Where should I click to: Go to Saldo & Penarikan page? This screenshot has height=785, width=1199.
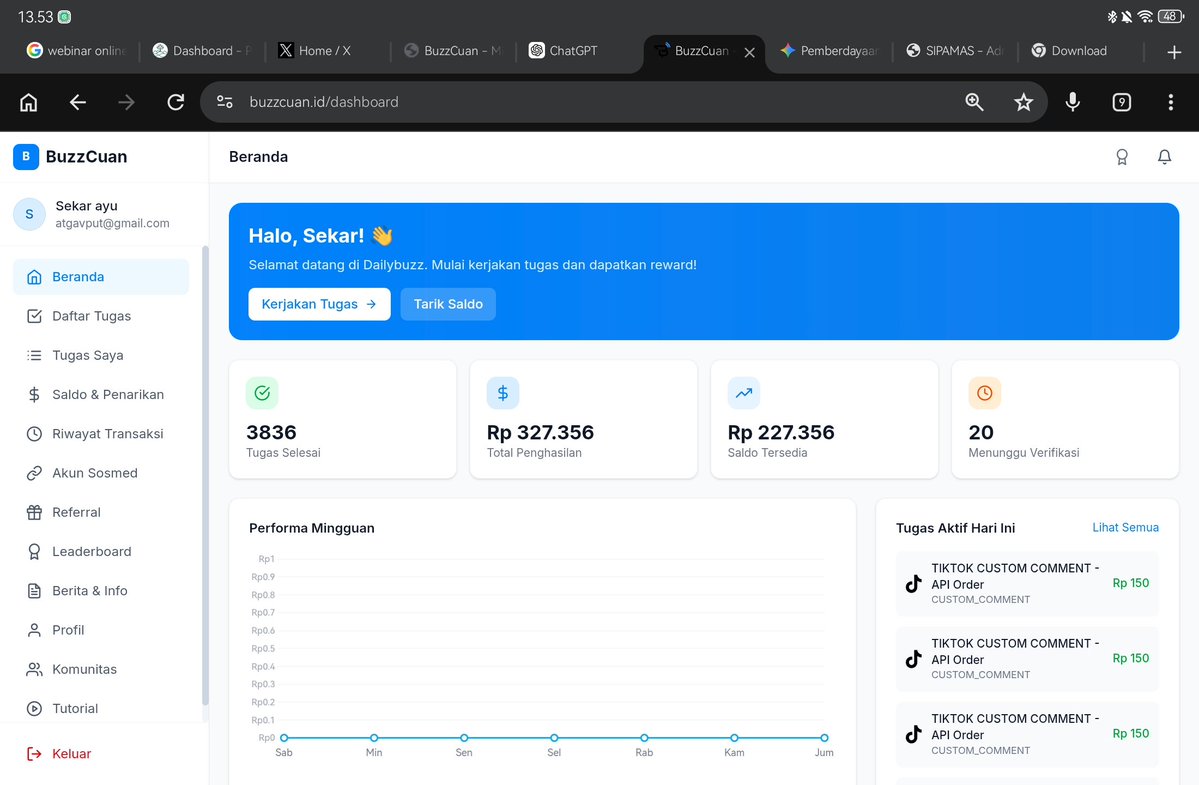point(101,394)
